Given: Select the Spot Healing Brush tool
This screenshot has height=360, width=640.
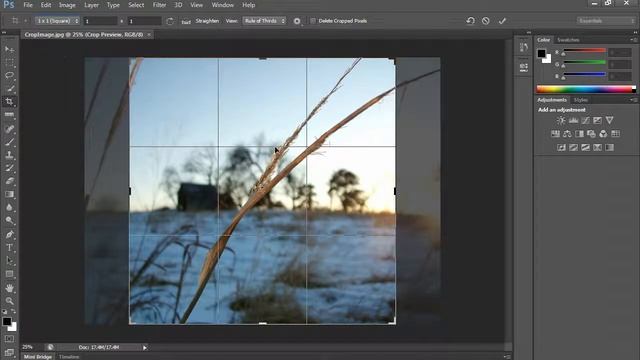Looking at the screenshot, I should pyautogui.click(x=9, y=129).
